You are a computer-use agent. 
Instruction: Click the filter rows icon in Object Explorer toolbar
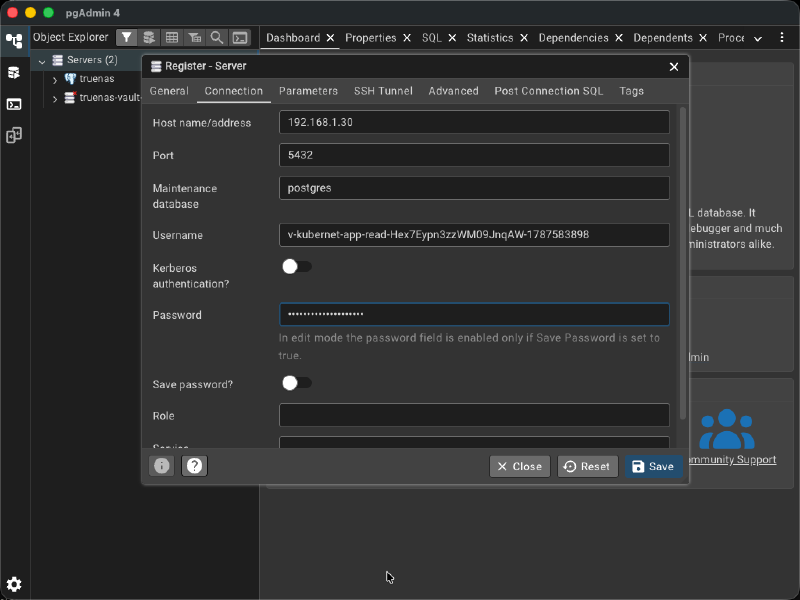pyautogui.click(x=127, y=37)
